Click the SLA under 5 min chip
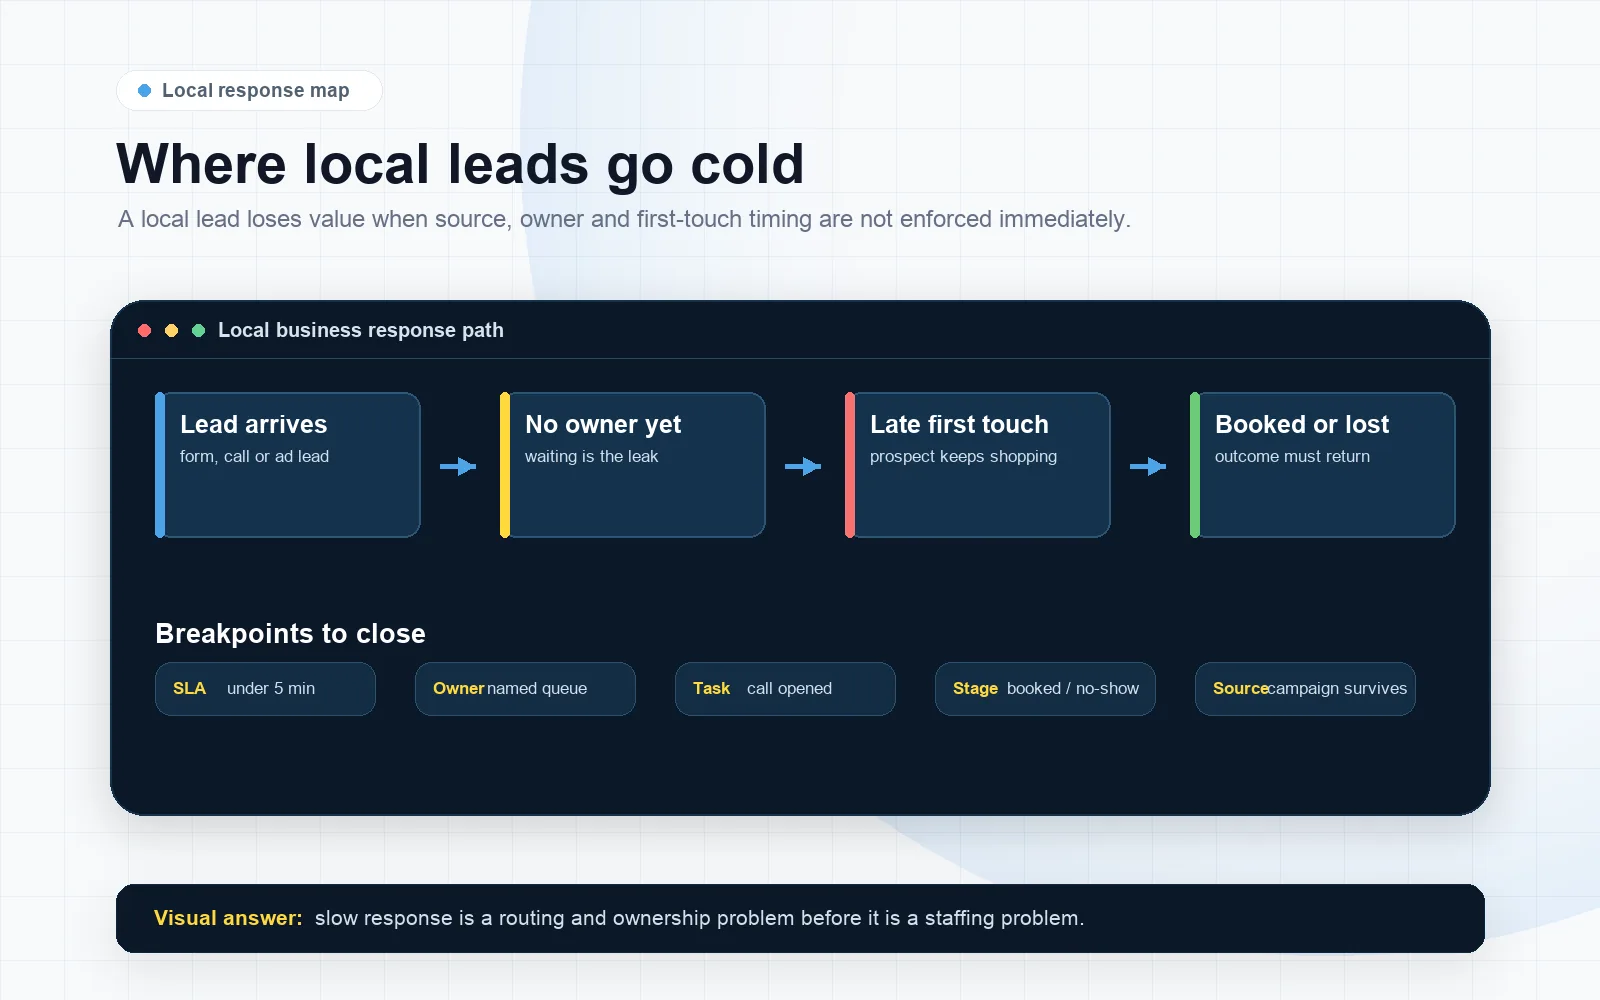The image size is (1600, 1000). coord(265,689)
